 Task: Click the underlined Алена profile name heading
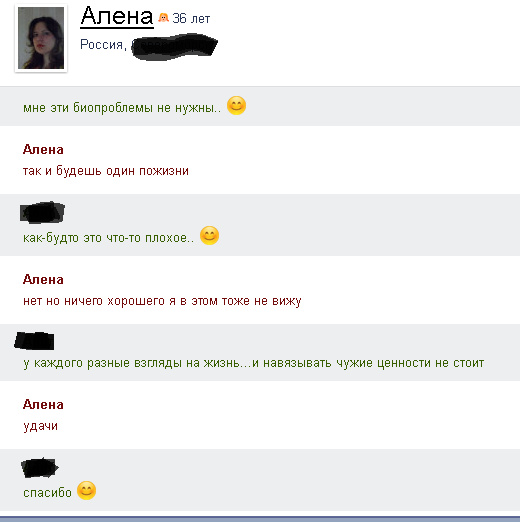pos(117,16)
